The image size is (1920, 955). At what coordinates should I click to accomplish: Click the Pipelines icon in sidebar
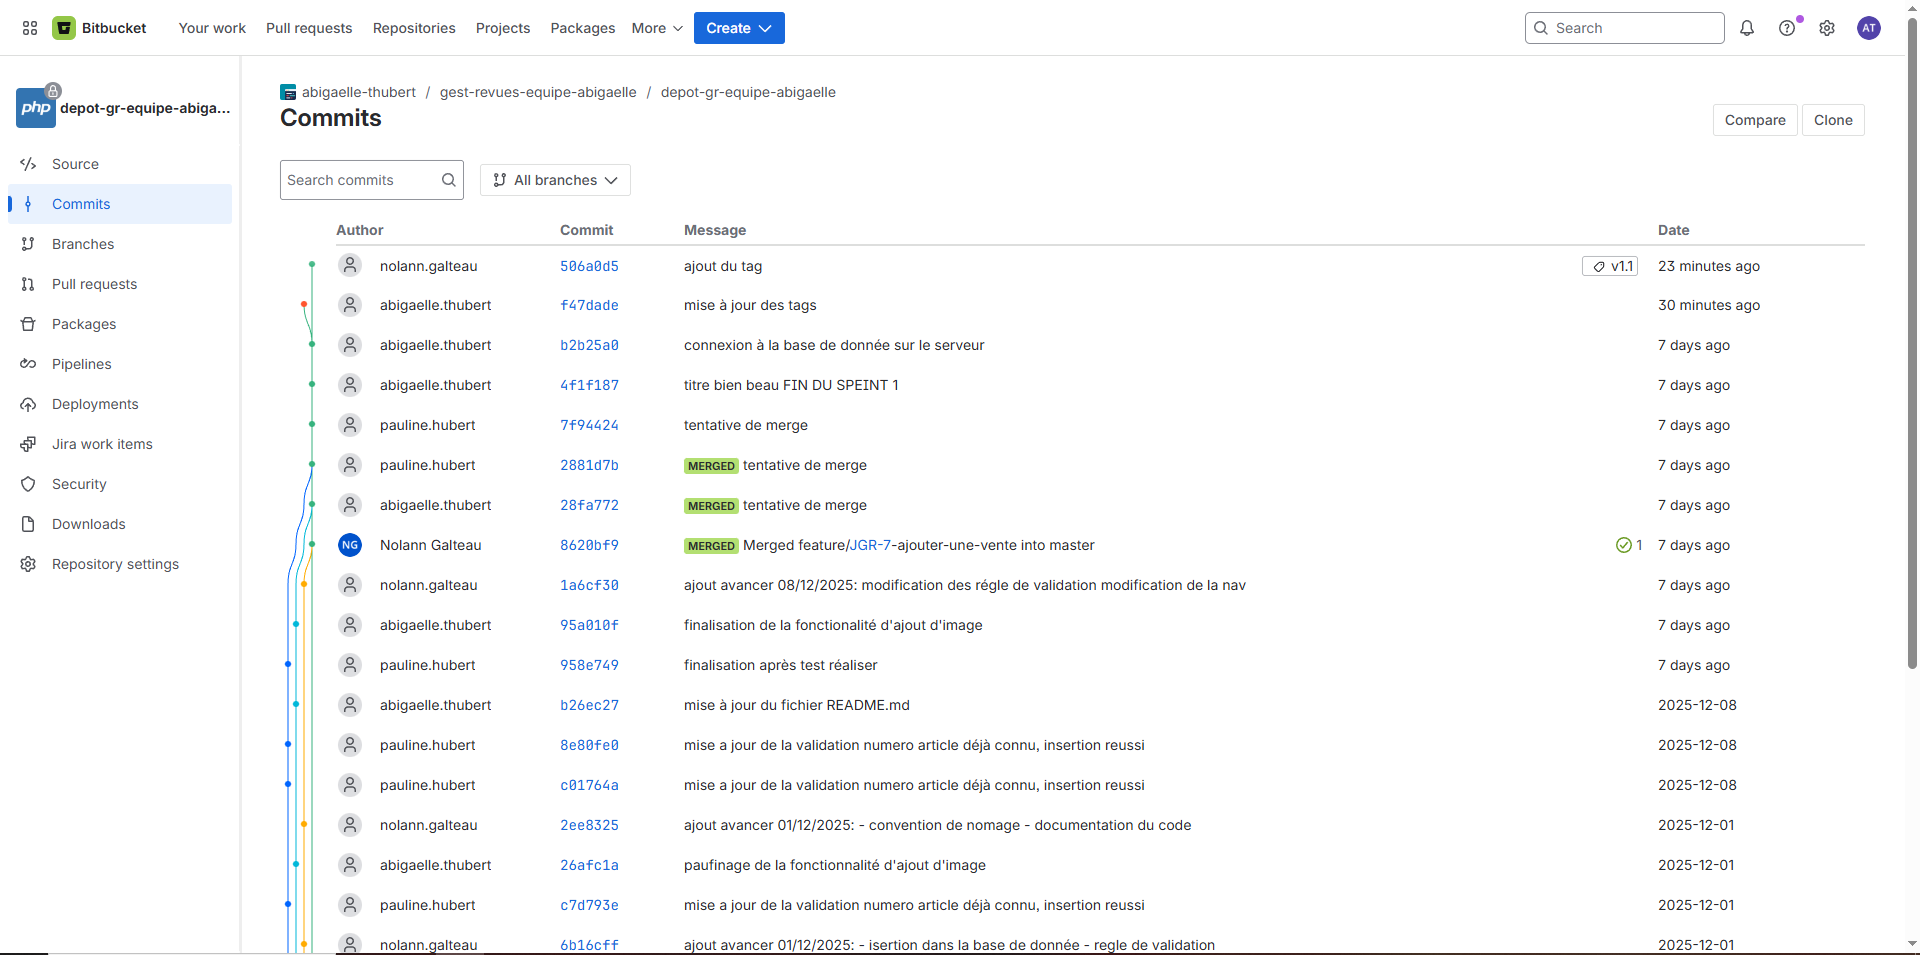pyautogui.click(x=28, y=364)
